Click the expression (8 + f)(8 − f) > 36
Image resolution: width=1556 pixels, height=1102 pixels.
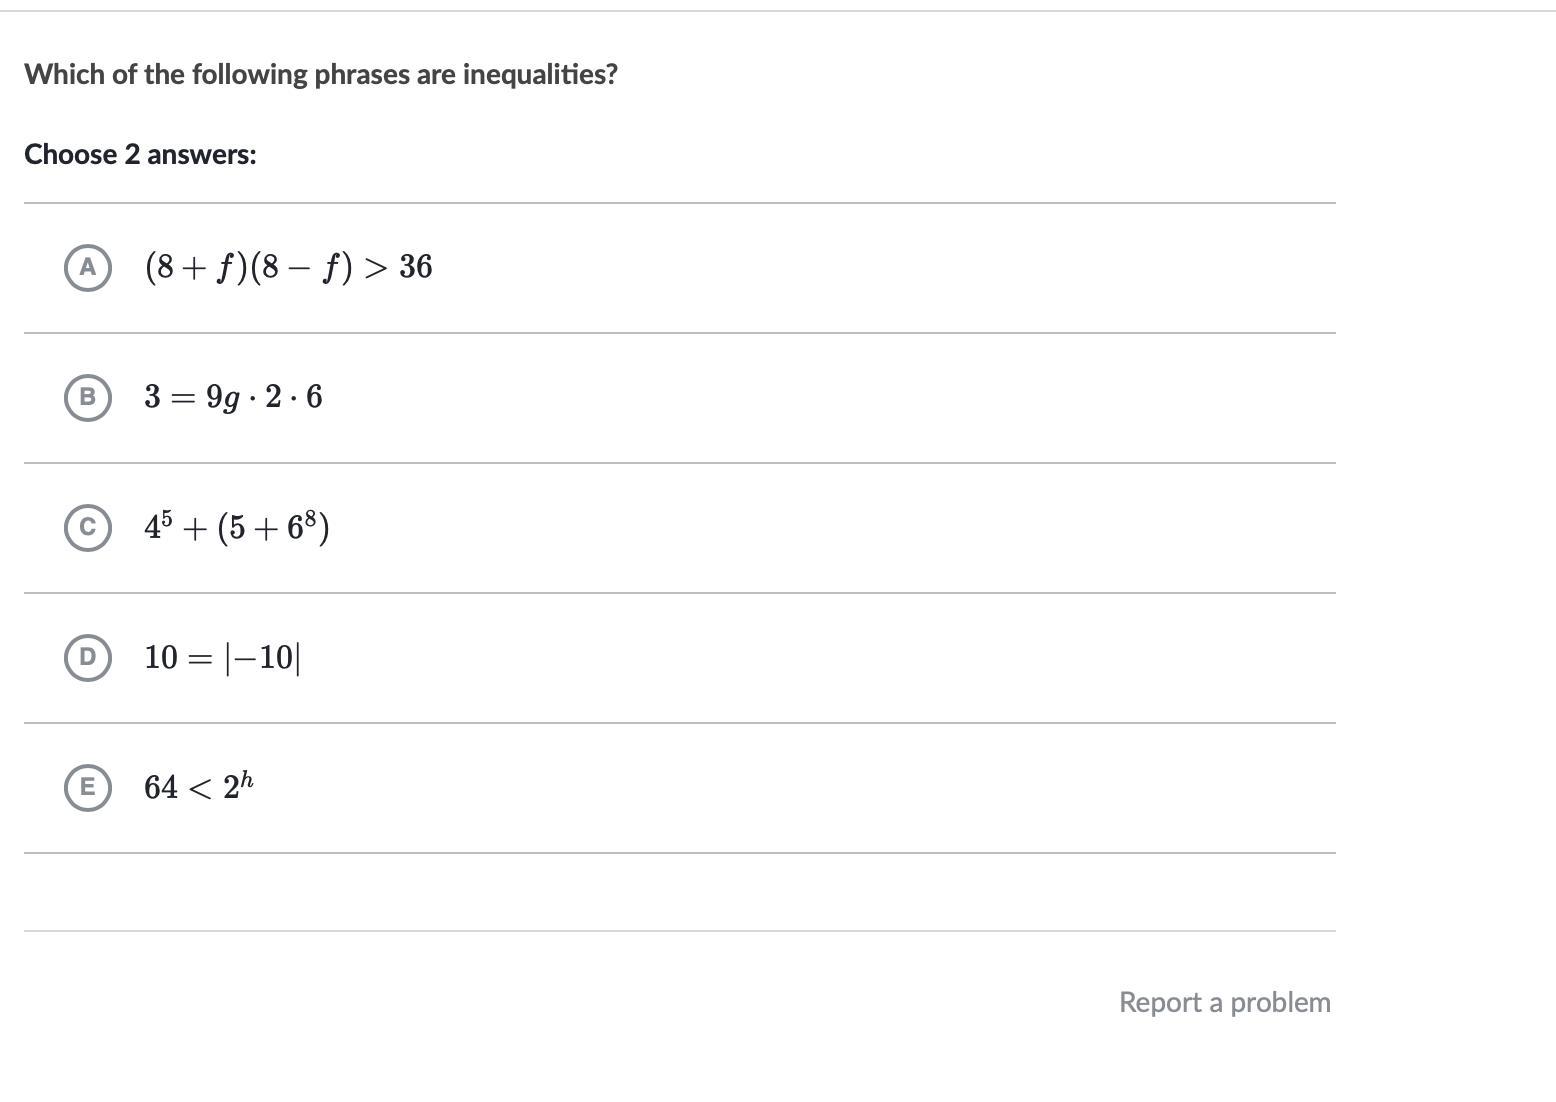tap(288, 267)
